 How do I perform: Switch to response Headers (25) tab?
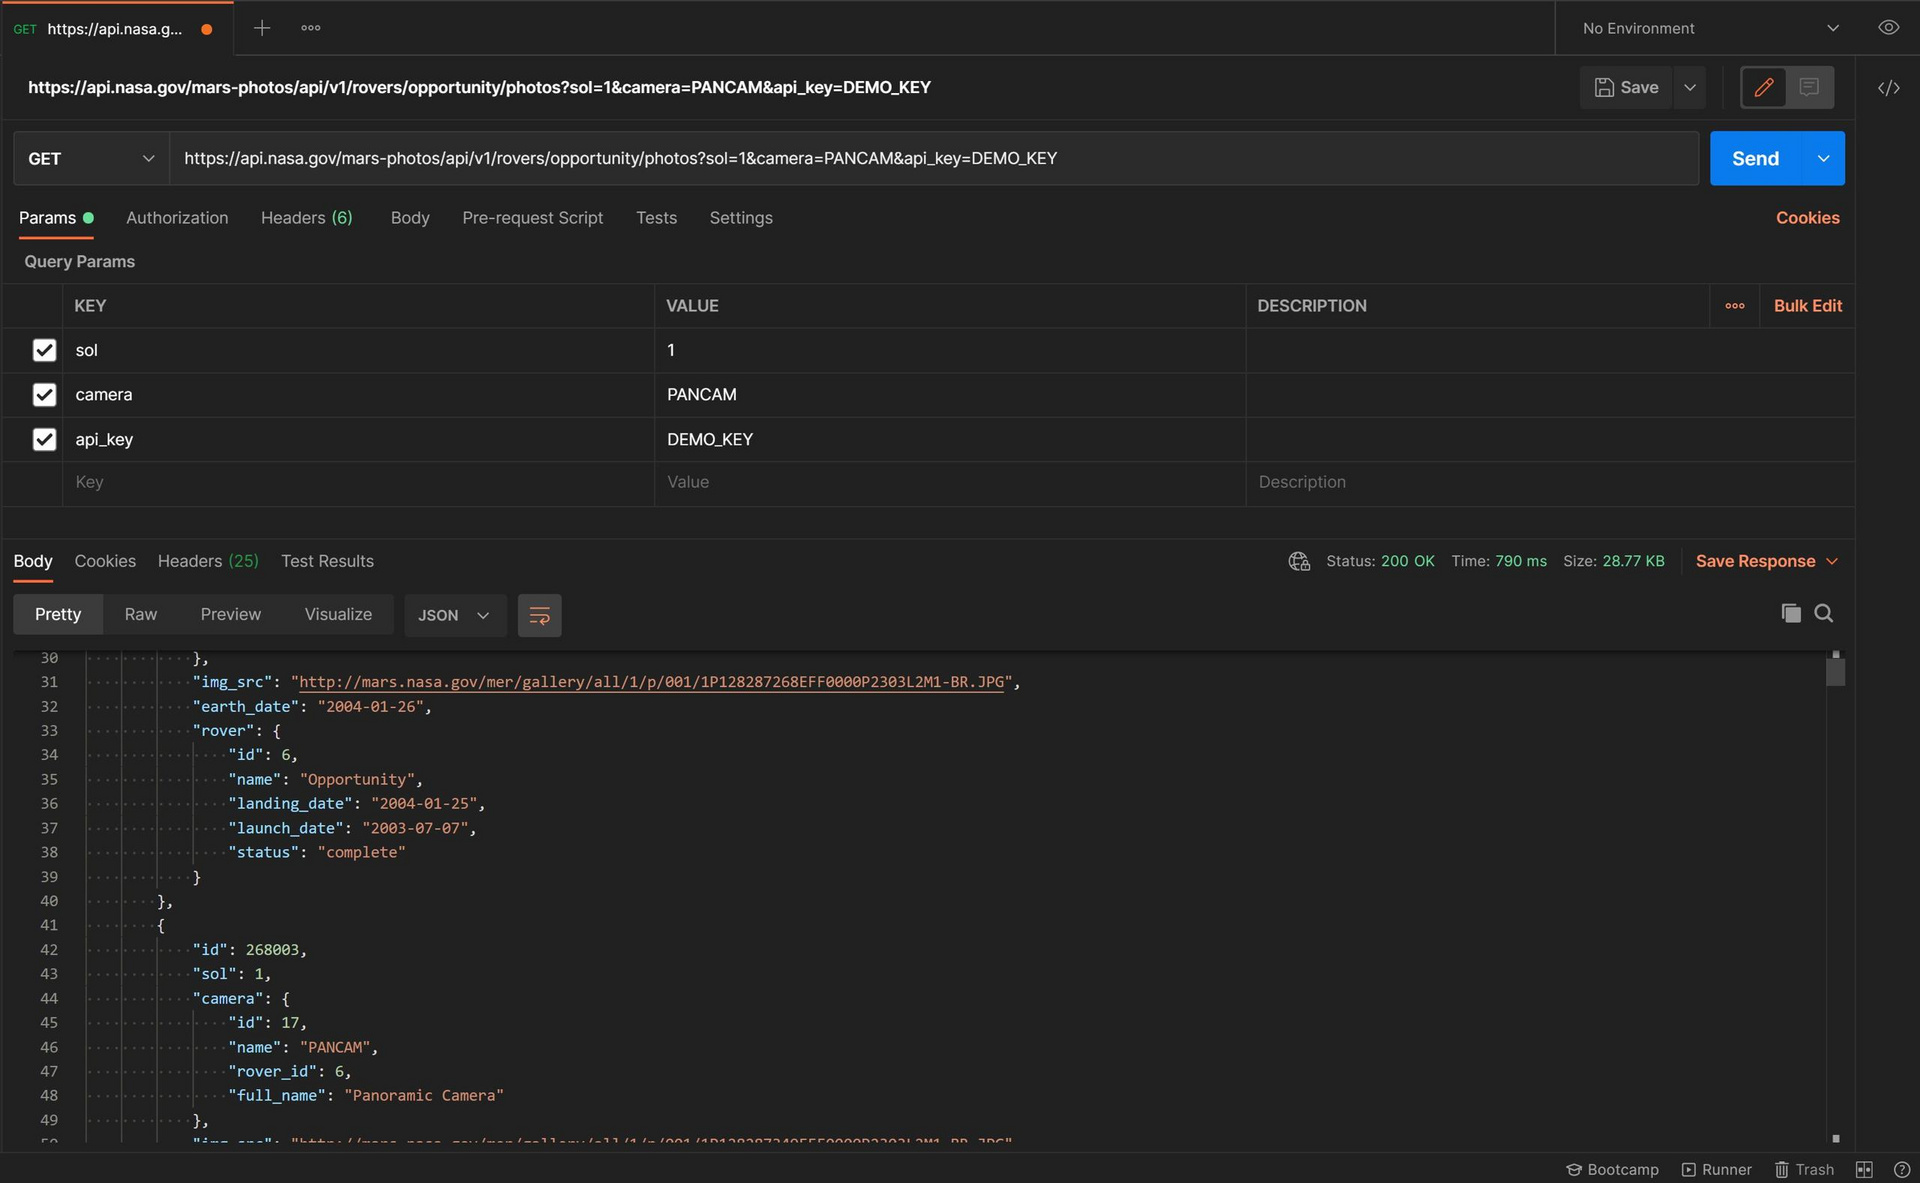[x=208, y=561]
